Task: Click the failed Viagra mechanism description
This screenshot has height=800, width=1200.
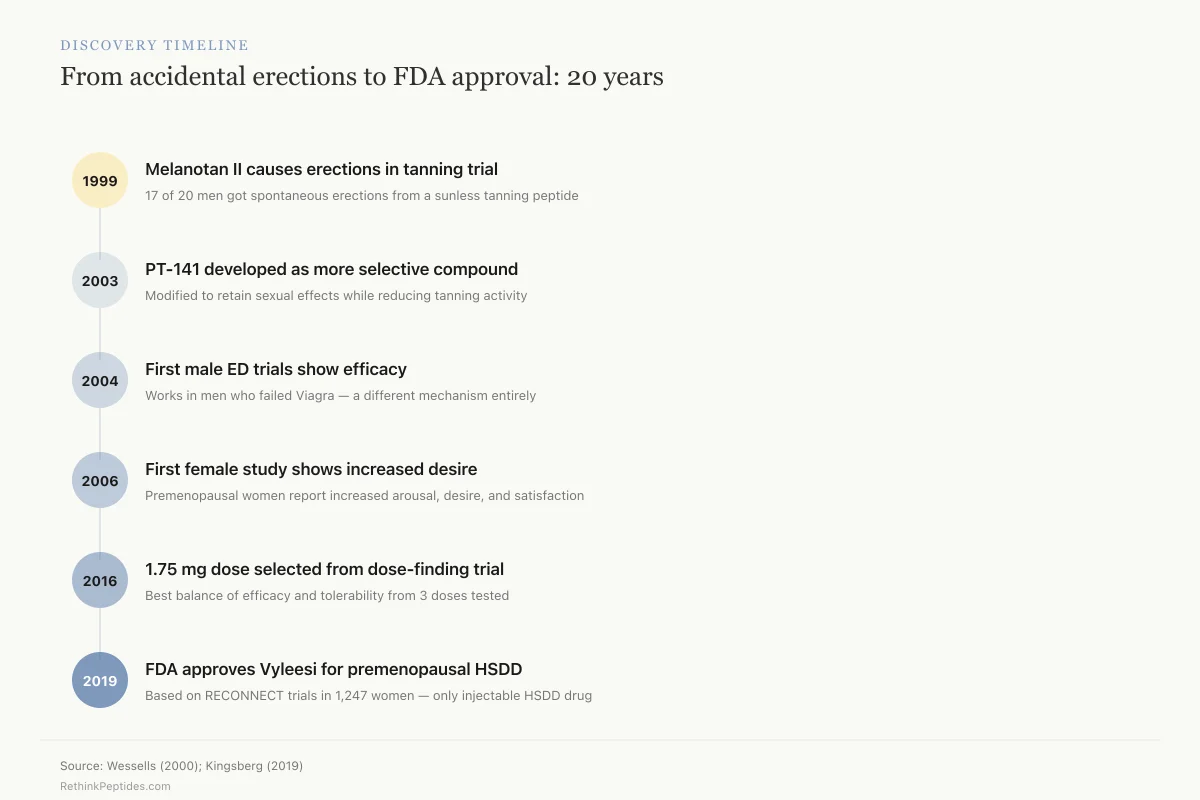Action: click(340, 396)
